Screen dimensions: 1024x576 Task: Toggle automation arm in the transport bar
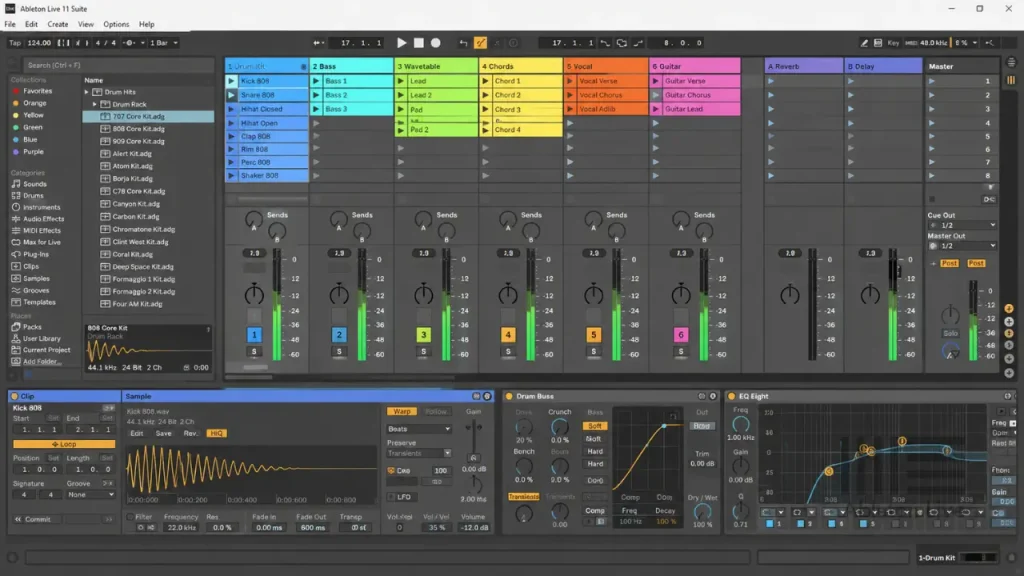tap(480, 43)
